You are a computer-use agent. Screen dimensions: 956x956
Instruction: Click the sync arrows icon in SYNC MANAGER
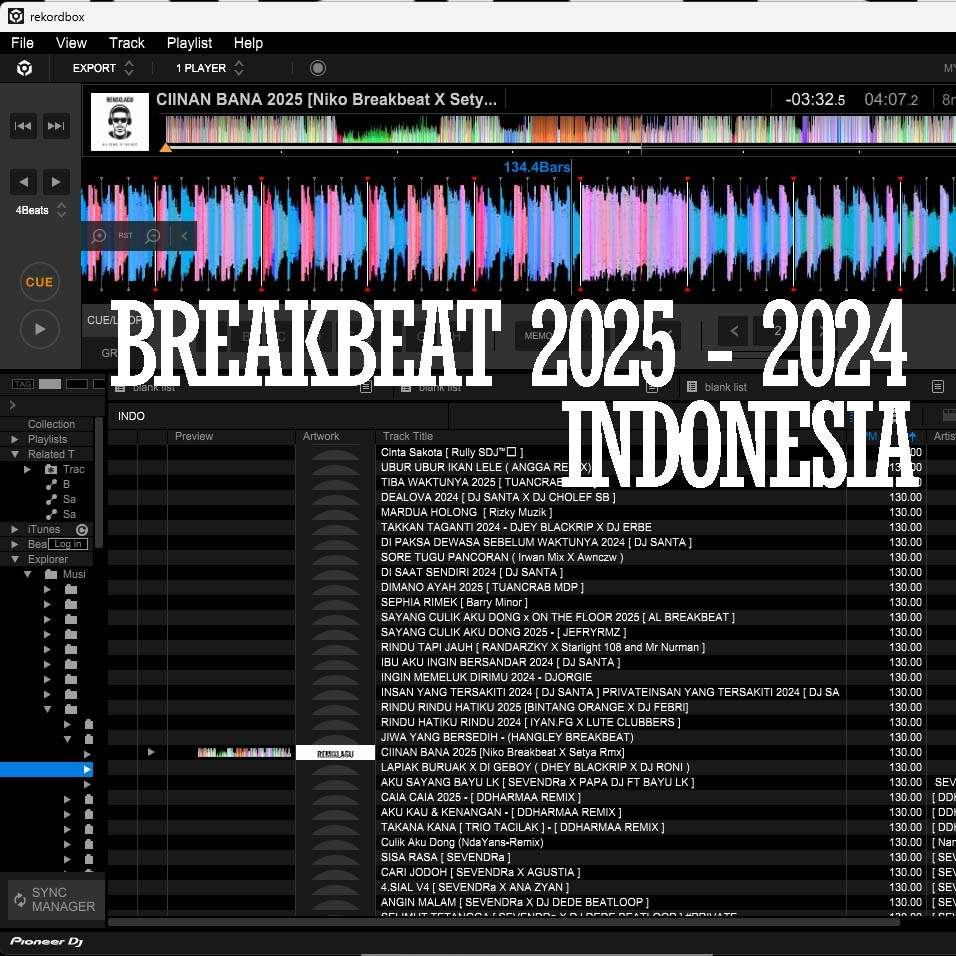pos(20,899)
